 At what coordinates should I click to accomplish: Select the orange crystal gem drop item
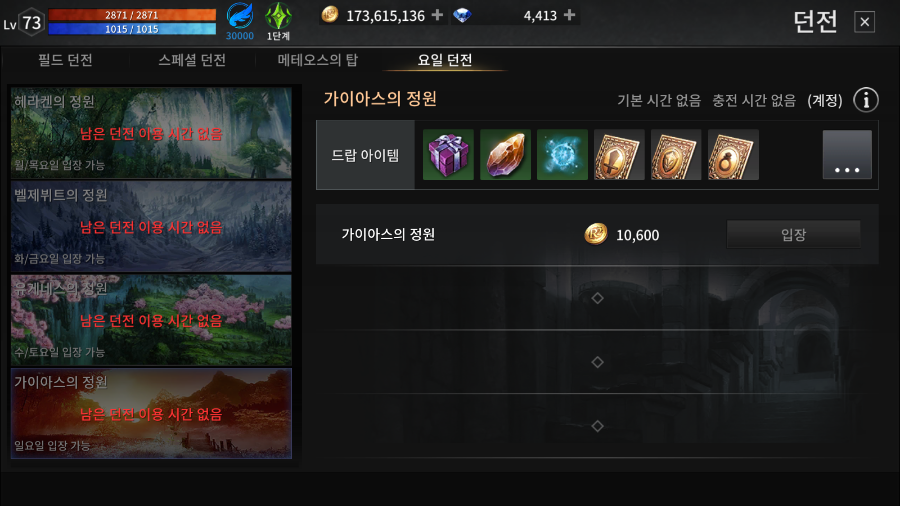click(x=505, y=154)
